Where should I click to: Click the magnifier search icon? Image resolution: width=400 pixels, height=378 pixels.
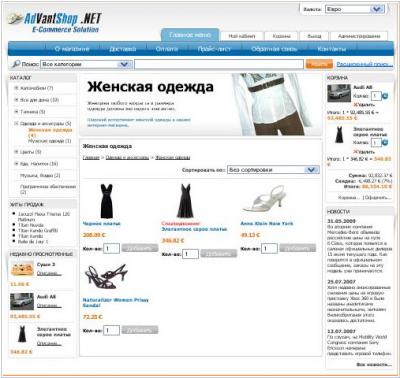16,64
